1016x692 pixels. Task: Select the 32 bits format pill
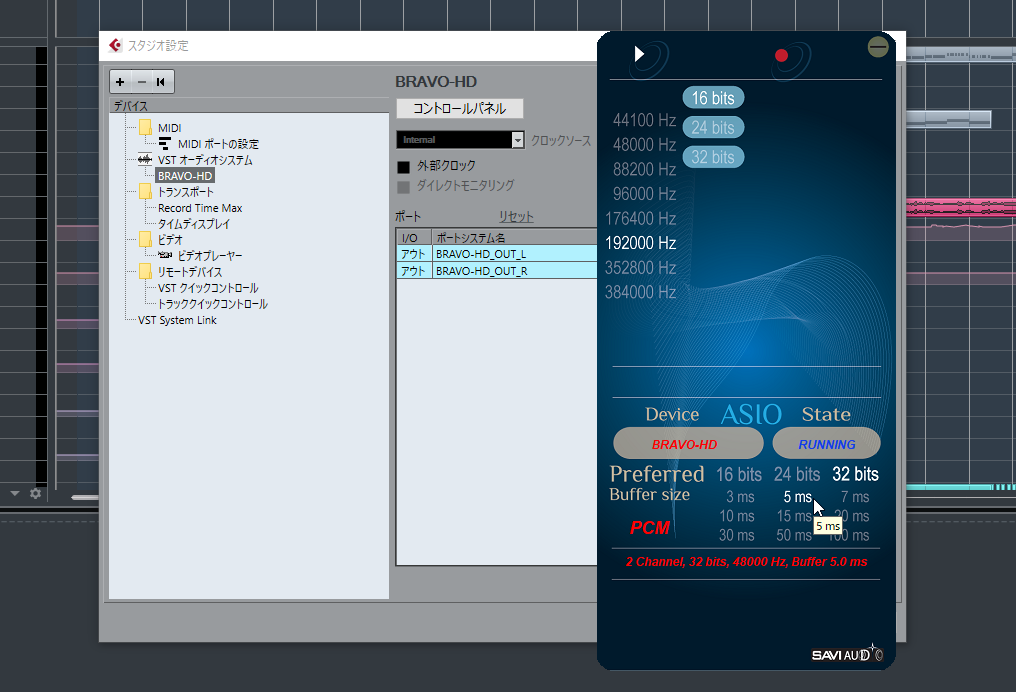click(713, 157)
